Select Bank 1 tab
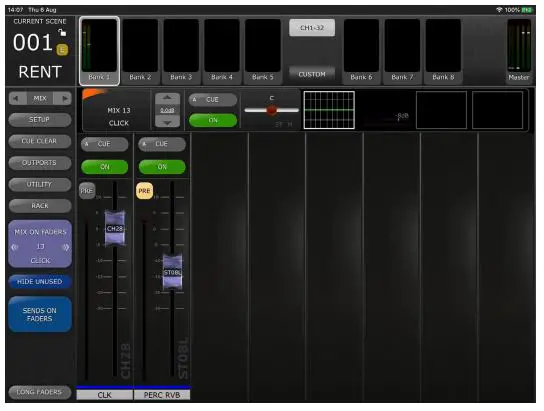 click(100, 51)
